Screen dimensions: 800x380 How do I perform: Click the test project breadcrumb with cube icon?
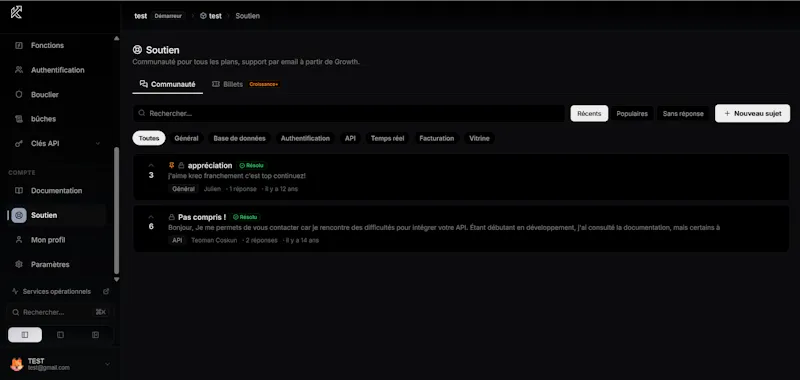[211, 16]
